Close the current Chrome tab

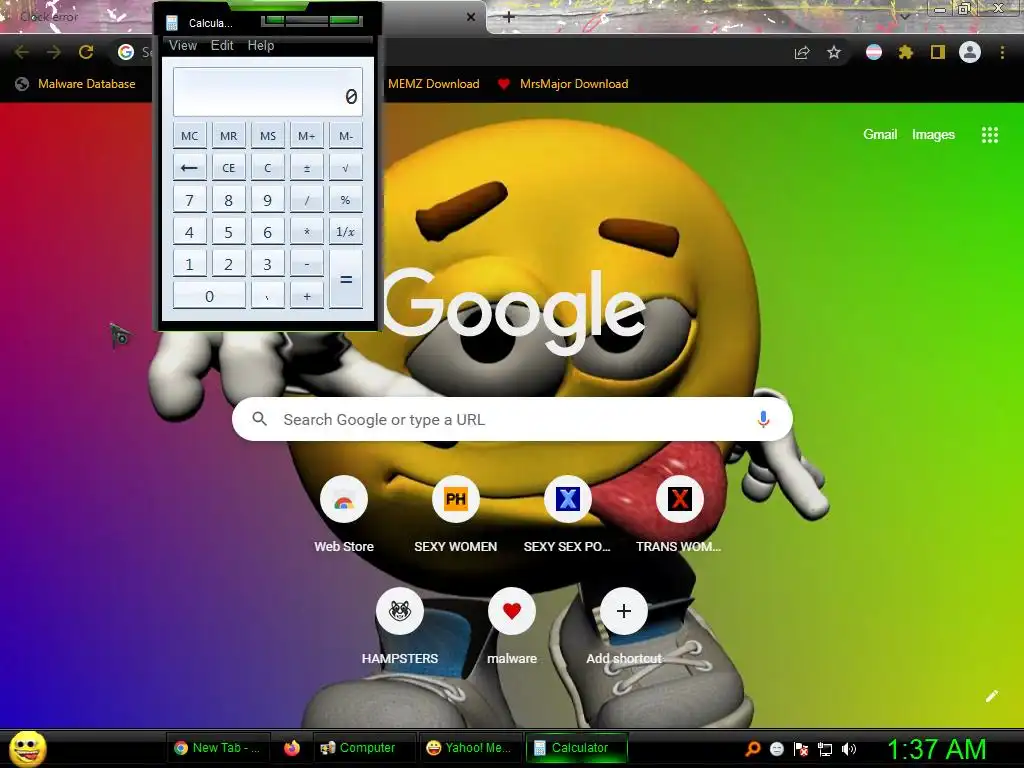pos(471,17)
